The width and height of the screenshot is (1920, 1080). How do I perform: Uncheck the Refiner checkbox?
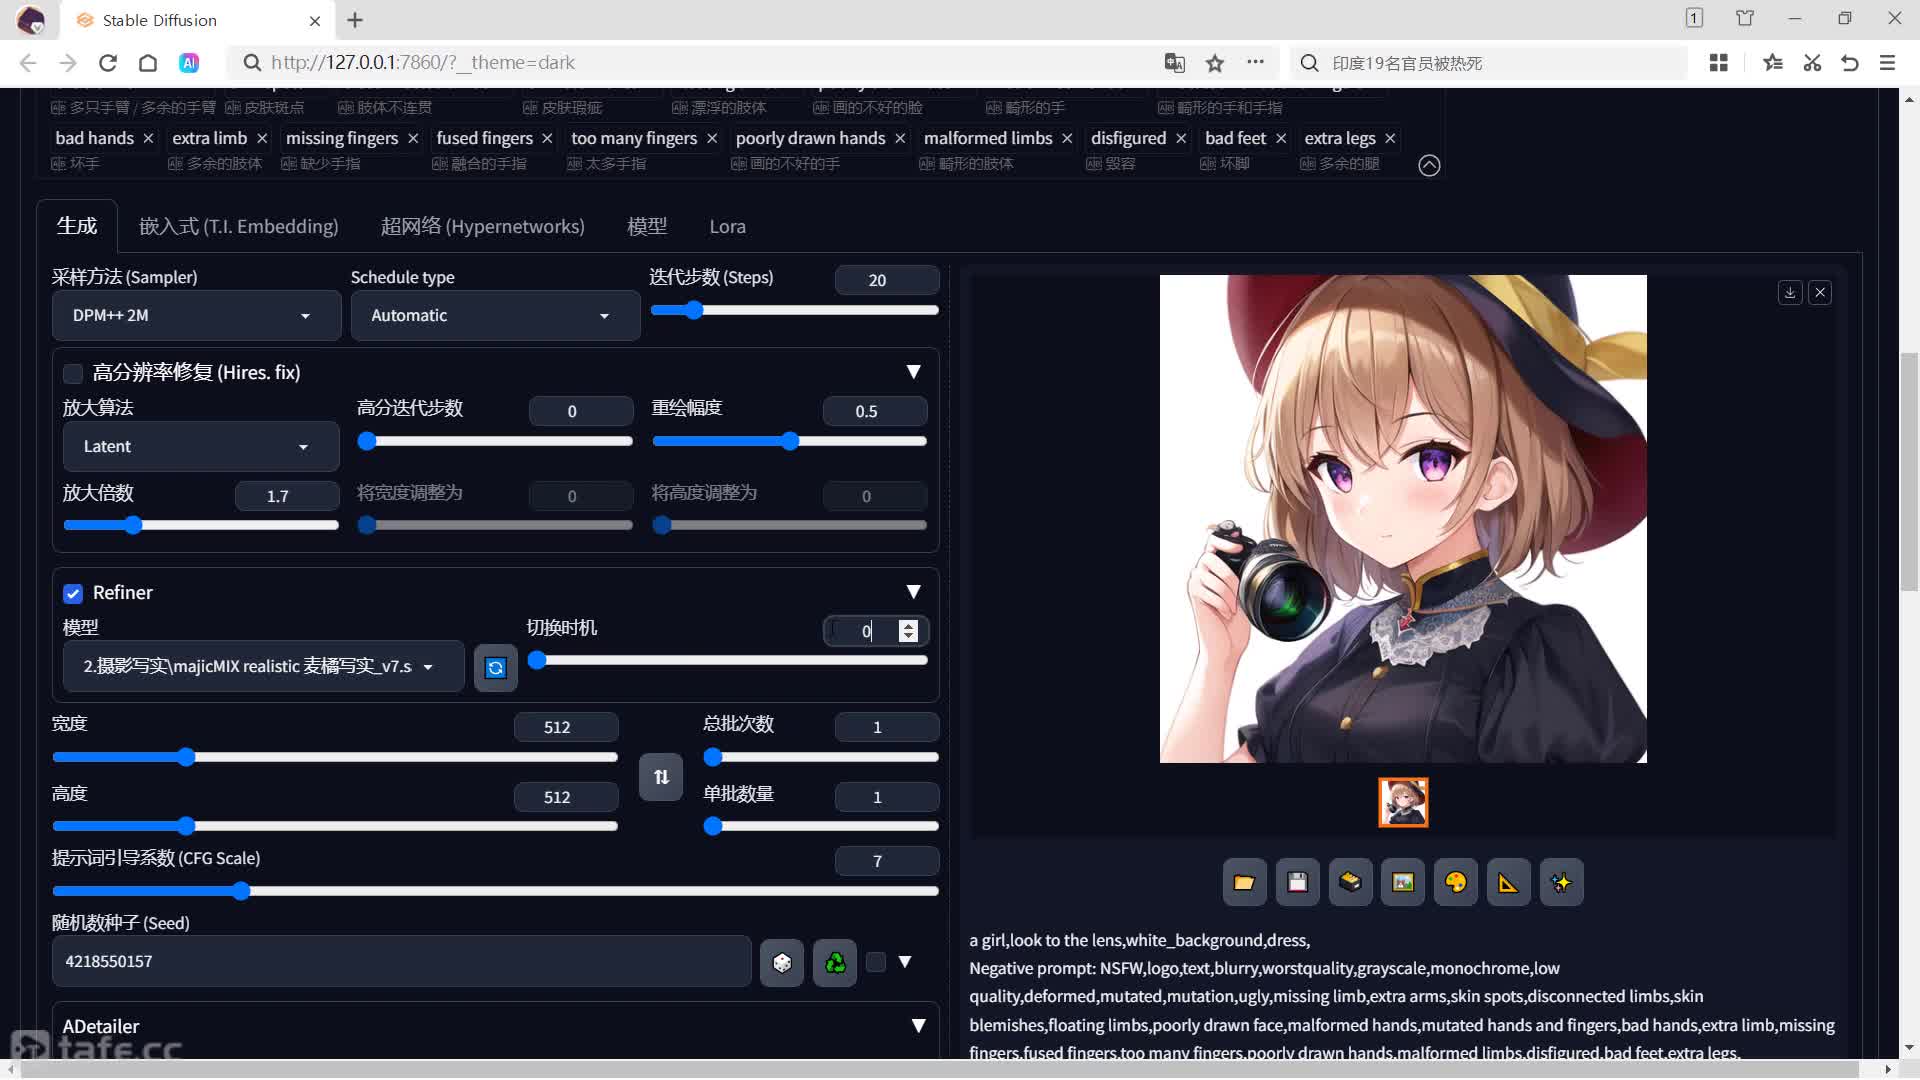click(73, 594)
